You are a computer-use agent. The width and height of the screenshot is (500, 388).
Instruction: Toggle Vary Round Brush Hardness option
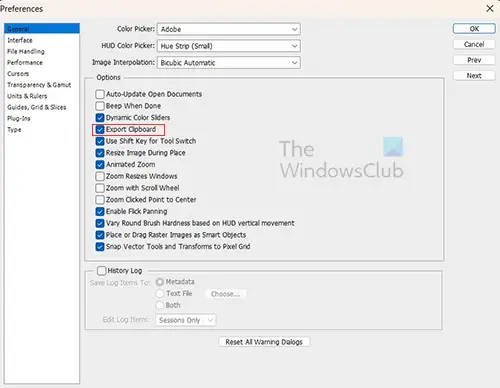(x=100, y=223)
